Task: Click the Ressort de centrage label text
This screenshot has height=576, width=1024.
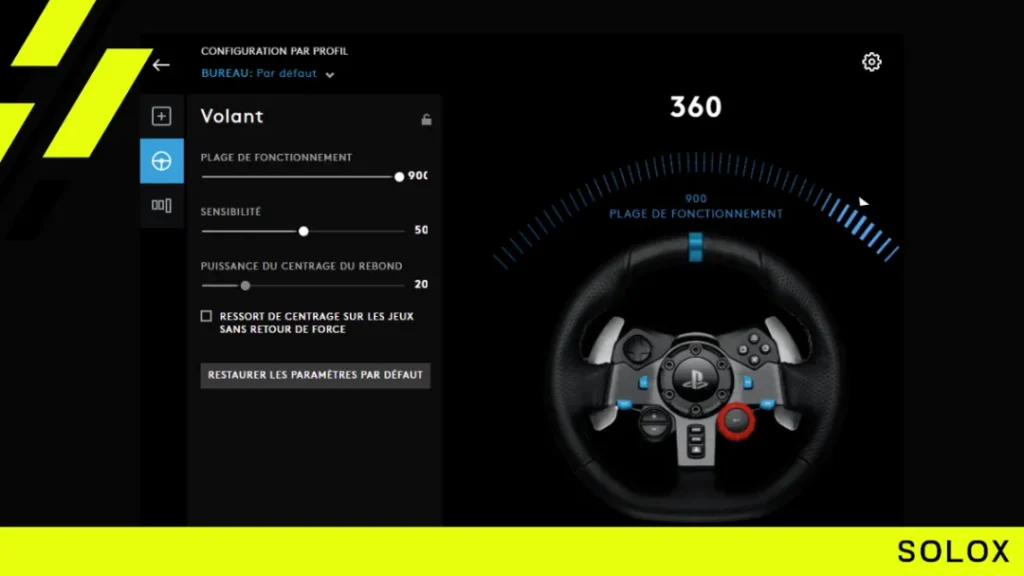Action: pyautogui.click(x=317, y=323)
